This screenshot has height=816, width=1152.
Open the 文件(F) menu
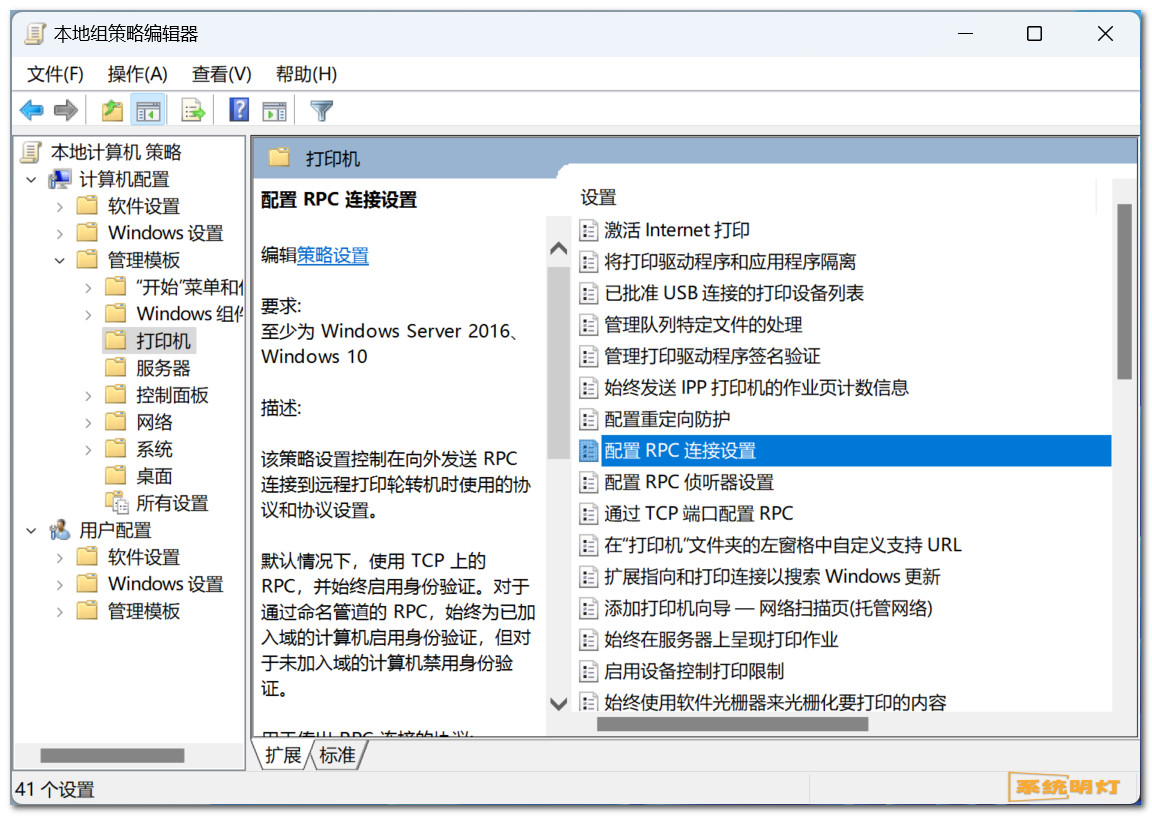(x=55, y=74)
